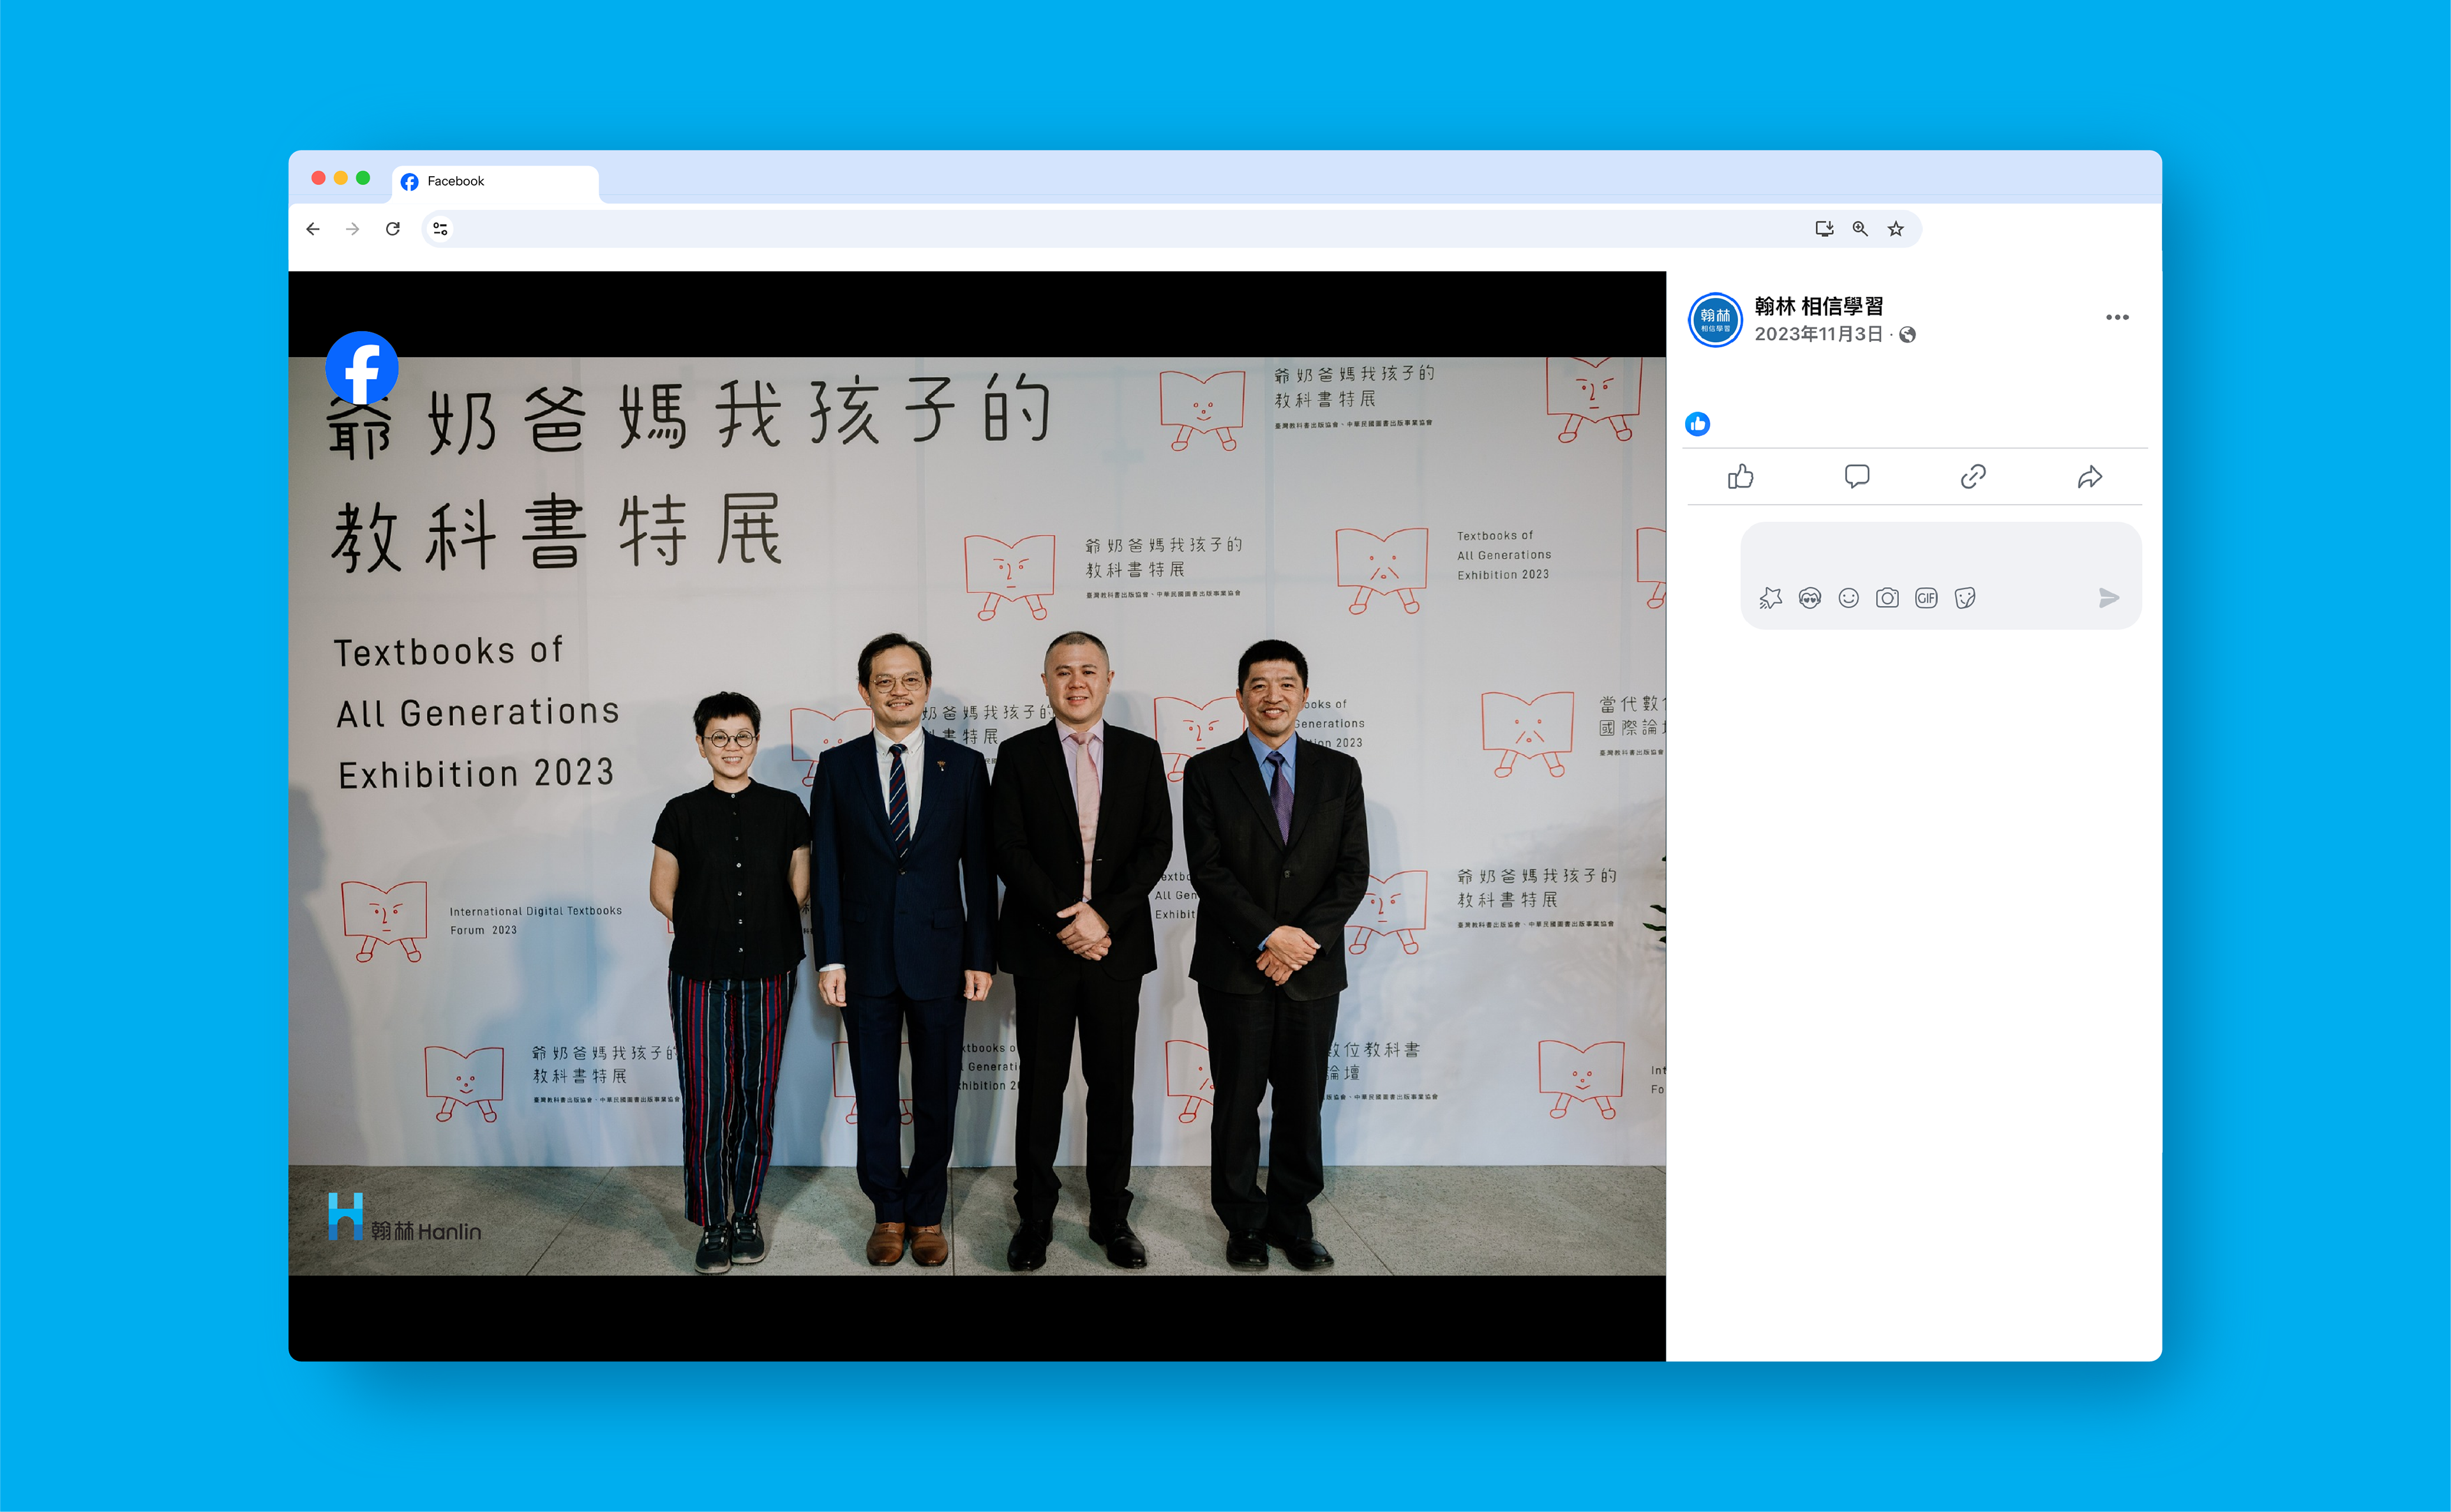
Task: Select the Facebook browser tab
Action: click(495, 181)
